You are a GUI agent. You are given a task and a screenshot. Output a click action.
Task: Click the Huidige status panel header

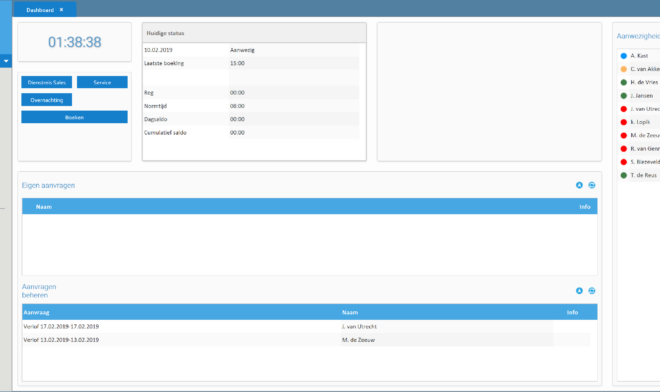coord(254,33)
